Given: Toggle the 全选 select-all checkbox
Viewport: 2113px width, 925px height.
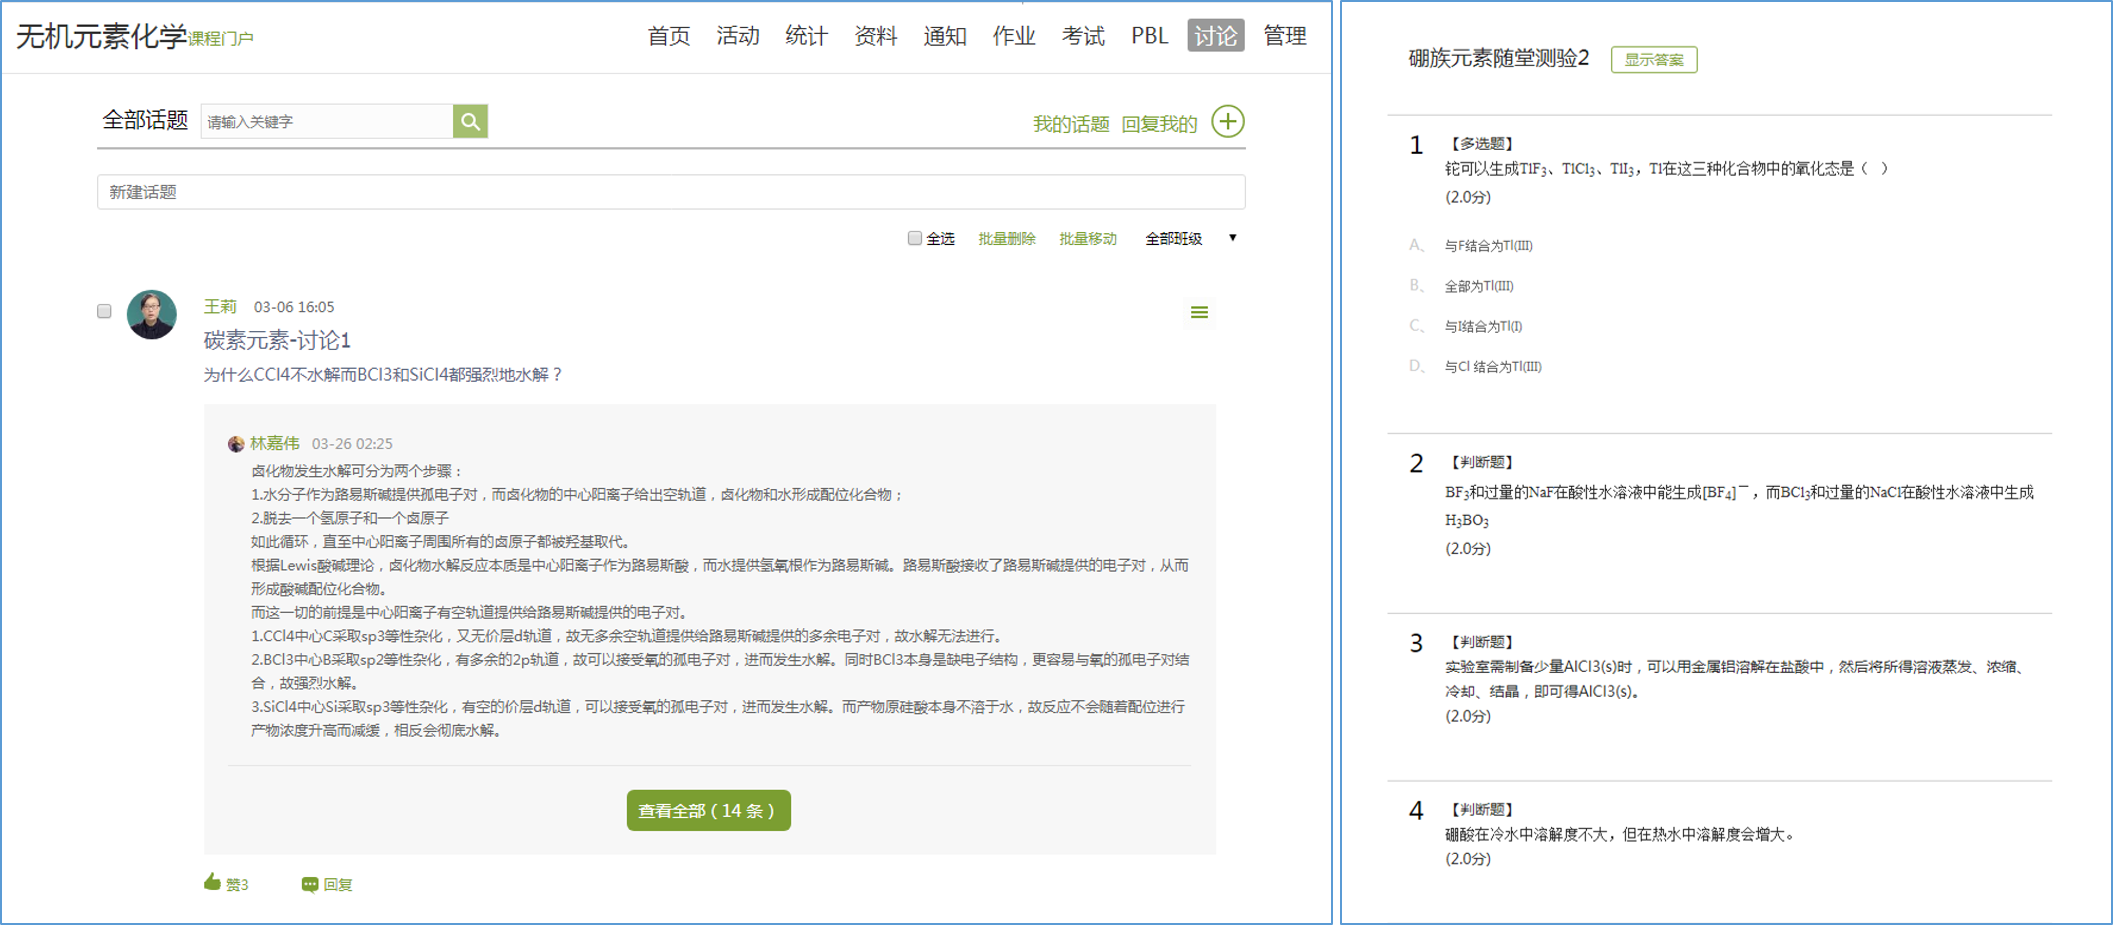Looking at the screenshot, I should (914, 238).
